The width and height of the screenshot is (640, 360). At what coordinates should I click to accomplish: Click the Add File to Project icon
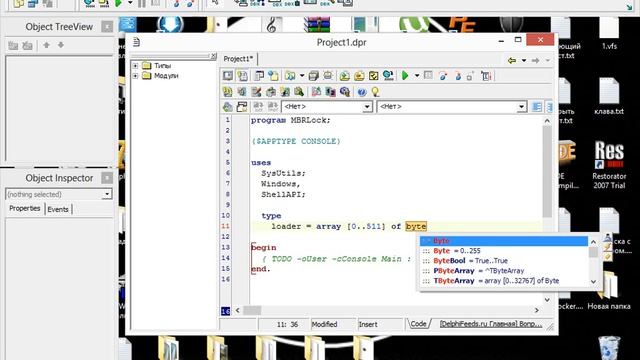click(344, 76)
